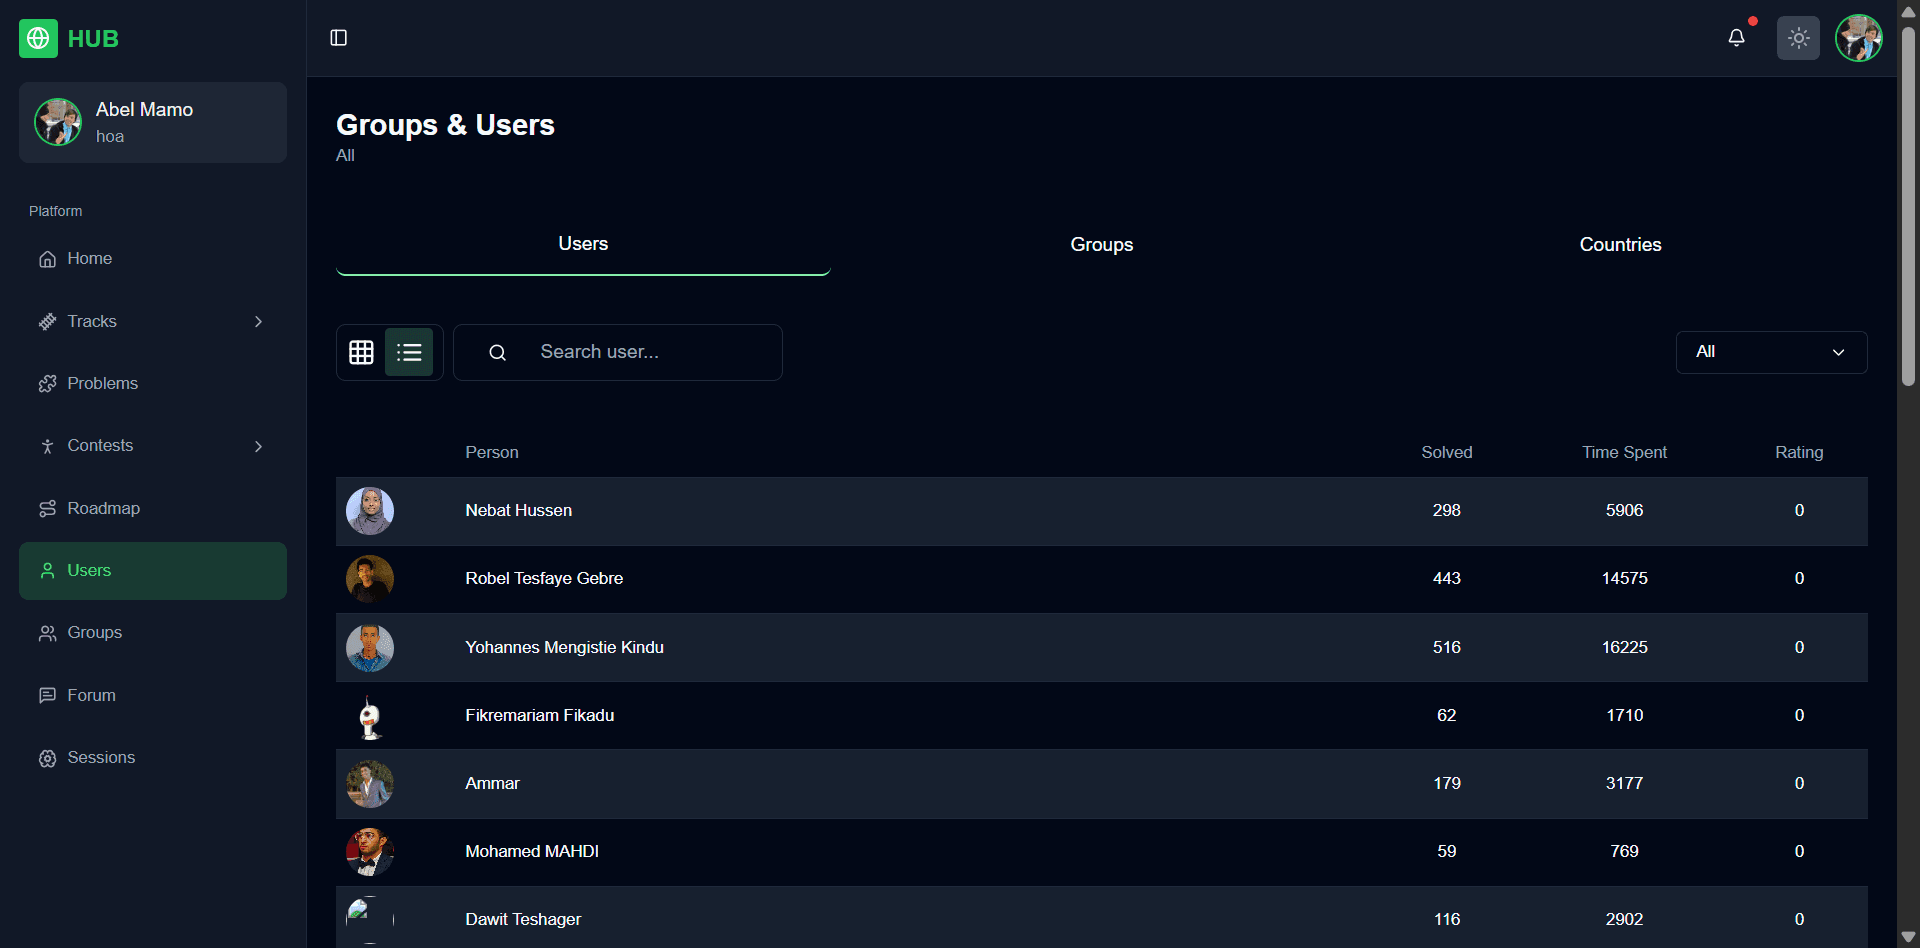Open the Sessions page
1920x948 pixels.
tap(100, 758)
